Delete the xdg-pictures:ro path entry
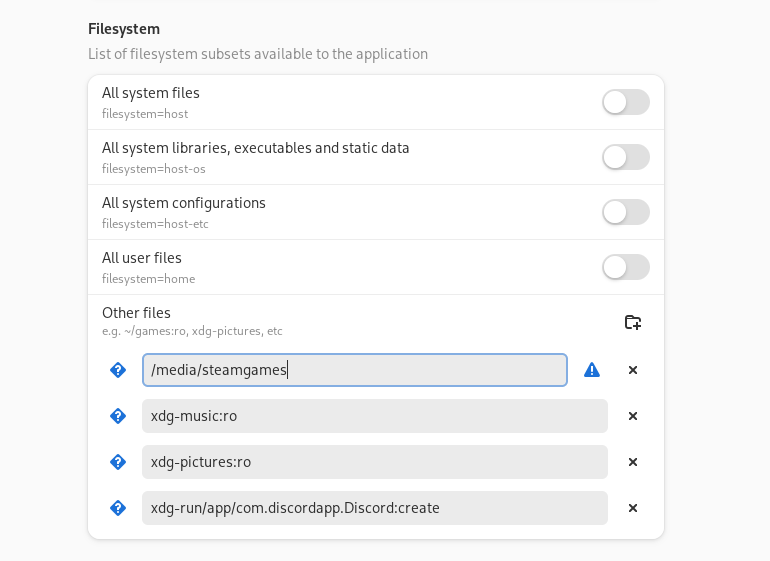Image resolution: width=770 pixels, height=561 pixels. 633,462
